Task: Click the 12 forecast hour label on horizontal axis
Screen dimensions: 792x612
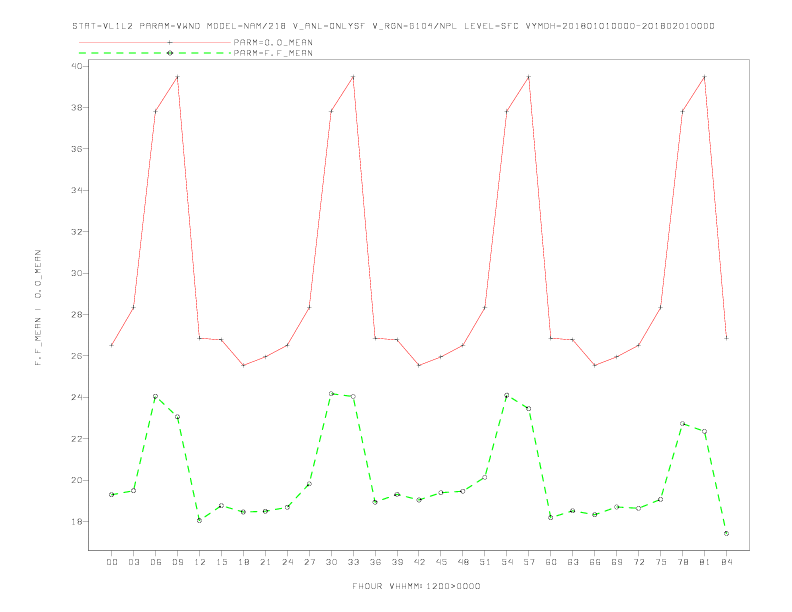Action: pyautogui.click(x=200, y=562)
